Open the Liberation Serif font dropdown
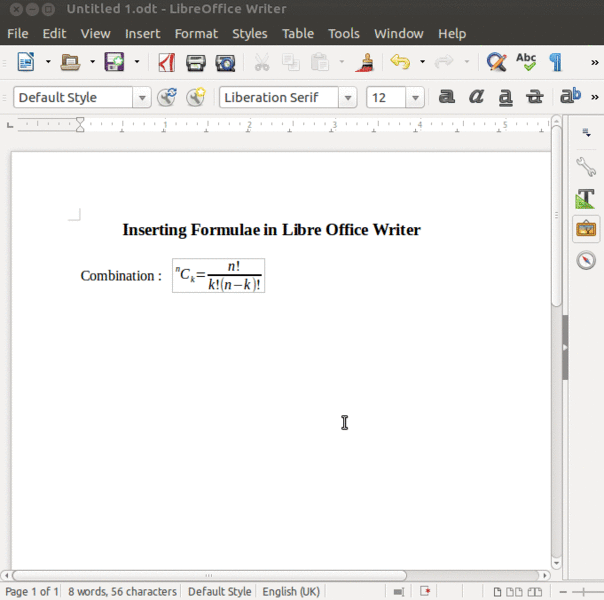The width and height of the screenshot is (604, 600). click(x=347, y=98)
